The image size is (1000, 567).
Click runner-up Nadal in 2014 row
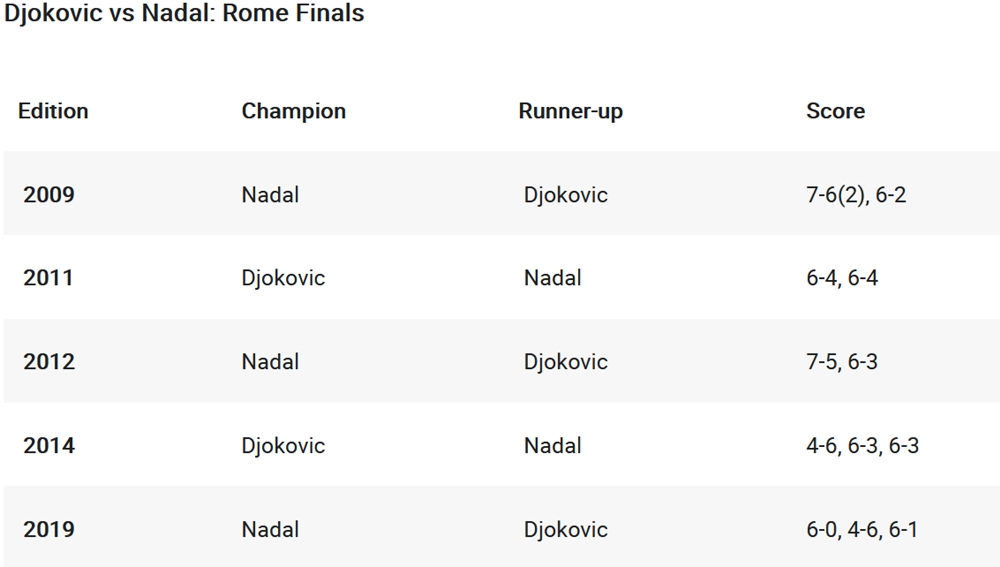tap(552, 445)
